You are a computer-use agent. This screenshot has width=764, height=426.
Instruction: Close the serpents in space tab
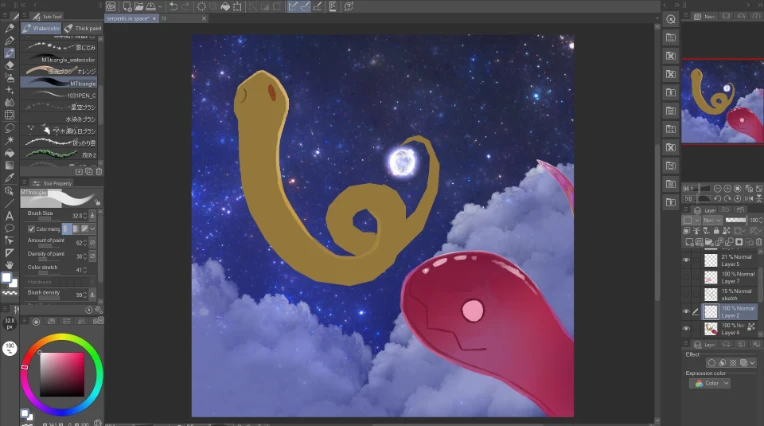(154, 19)
